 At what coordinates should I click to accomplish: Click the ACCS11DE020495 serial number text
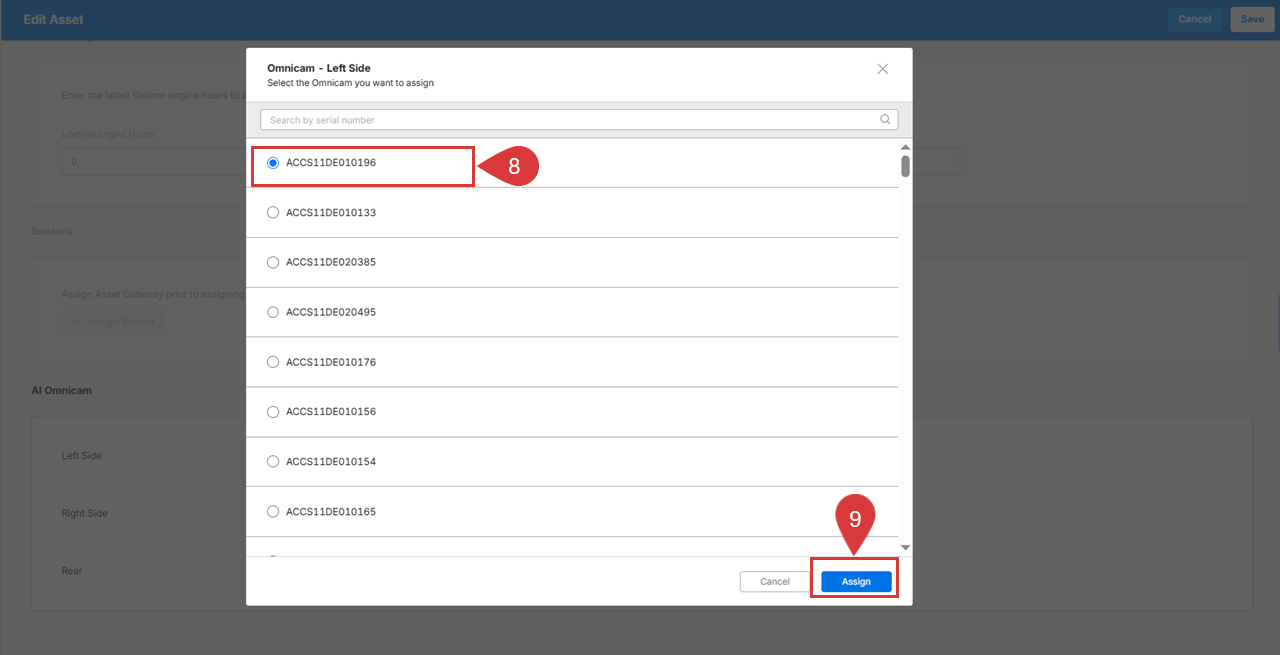[x=331, y=312]
